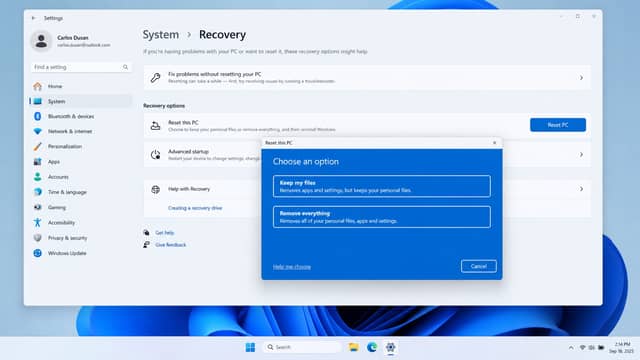Click the Carlos Dusan account name
This screenshot has height=360, width=640.
(73, 38)
